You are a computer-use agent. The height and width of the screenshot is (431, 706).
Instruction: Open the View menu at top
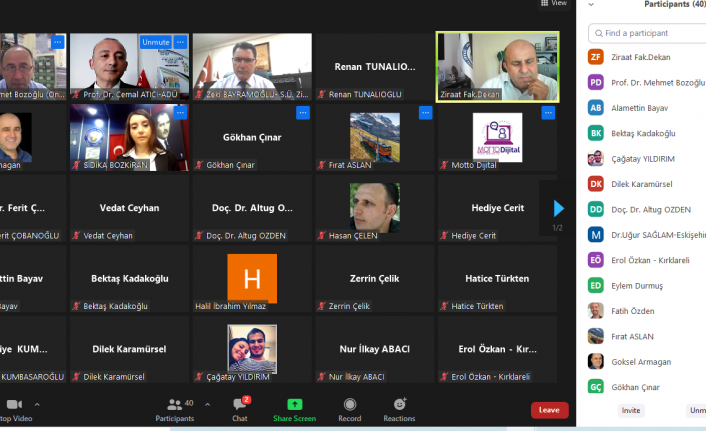tap(553, 4)
